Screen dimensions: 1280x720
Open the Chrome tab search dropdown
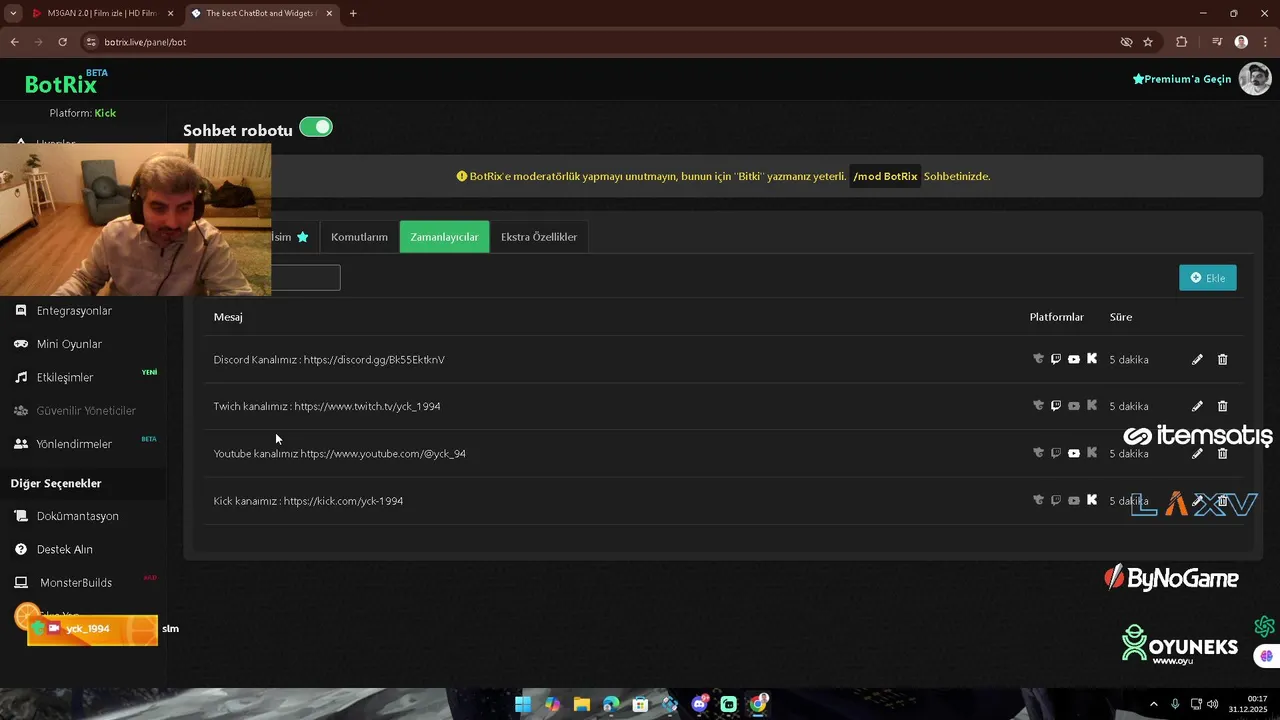click(x=13, y=13)
